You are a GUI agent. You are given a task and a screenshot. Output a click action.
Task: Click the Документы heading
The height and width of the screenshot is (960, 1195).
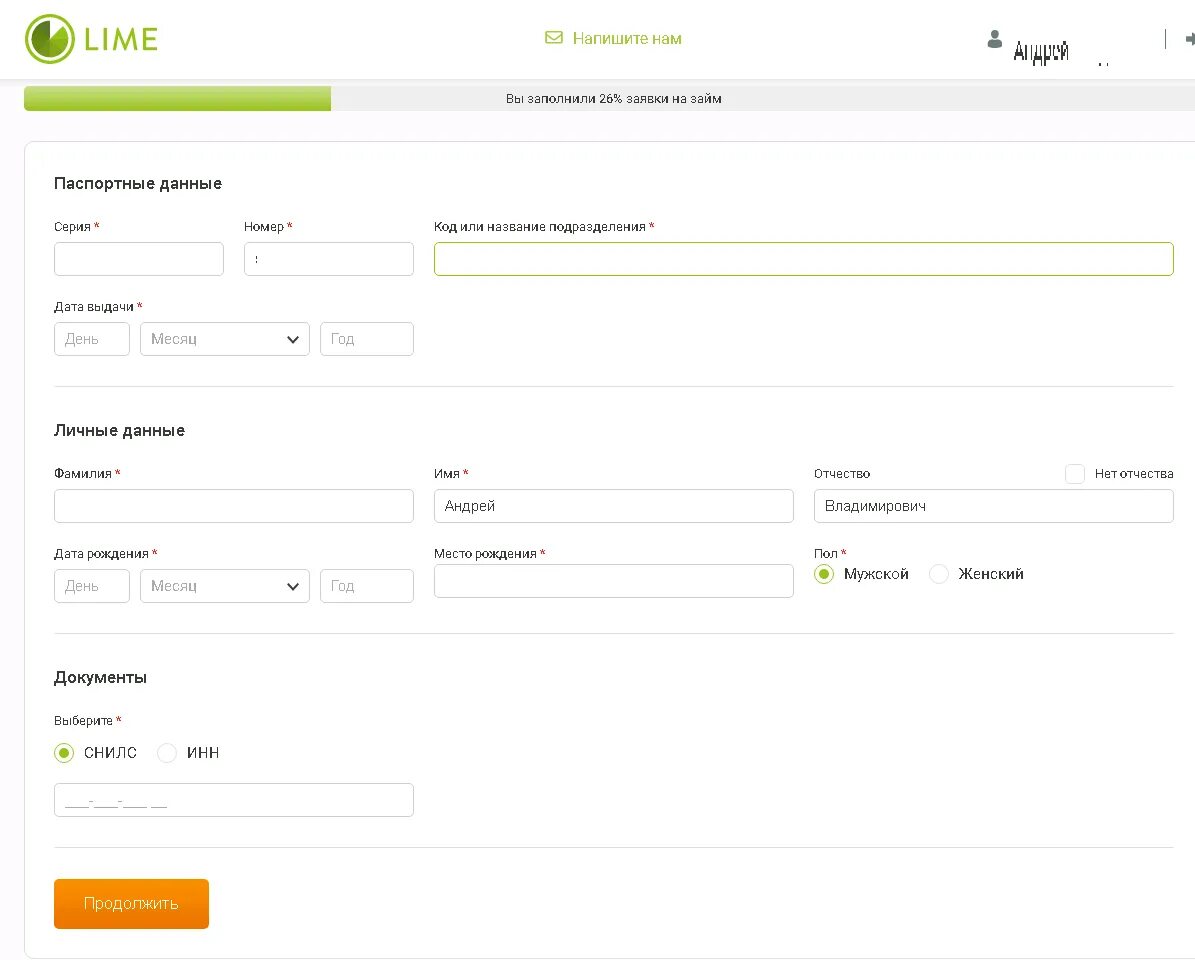(x=101, y=677)
